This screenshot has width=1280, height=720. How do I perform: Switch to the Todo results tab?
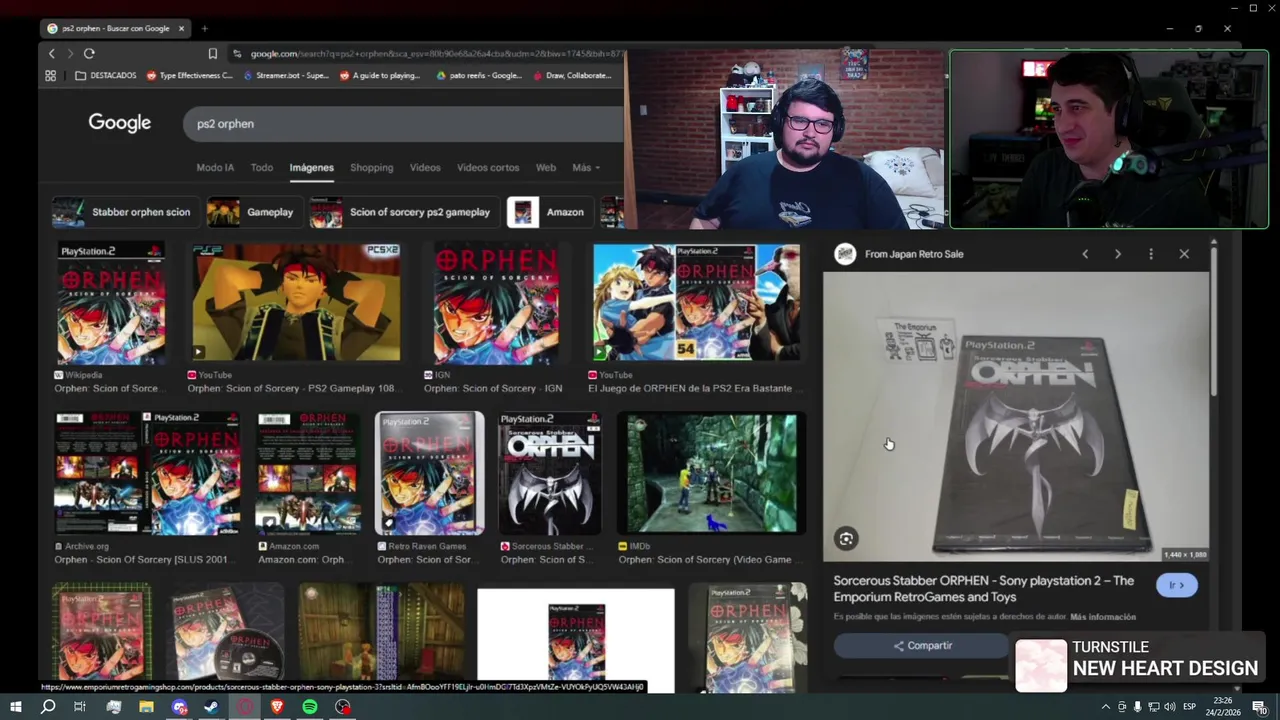(262, 167)
